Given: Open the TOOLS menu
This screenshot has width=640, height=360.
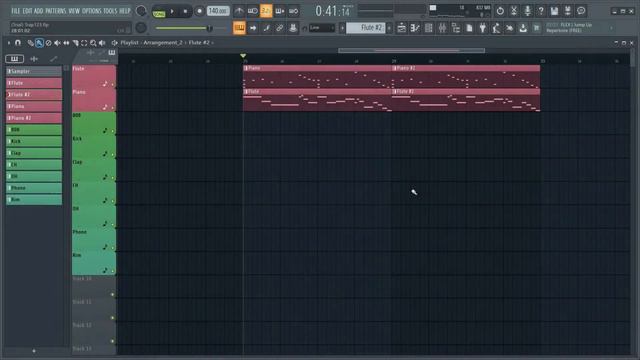Looking at the screenshot, I should click(110, 11).
